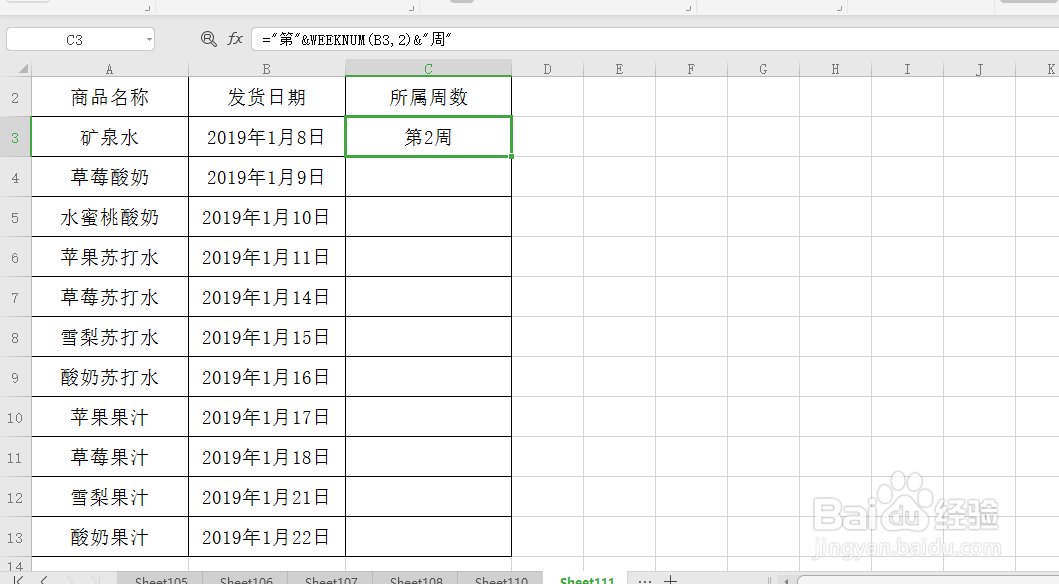1059x584 pixels.
Task: Click the 所属周数 header cell
Action: (428, 97)
